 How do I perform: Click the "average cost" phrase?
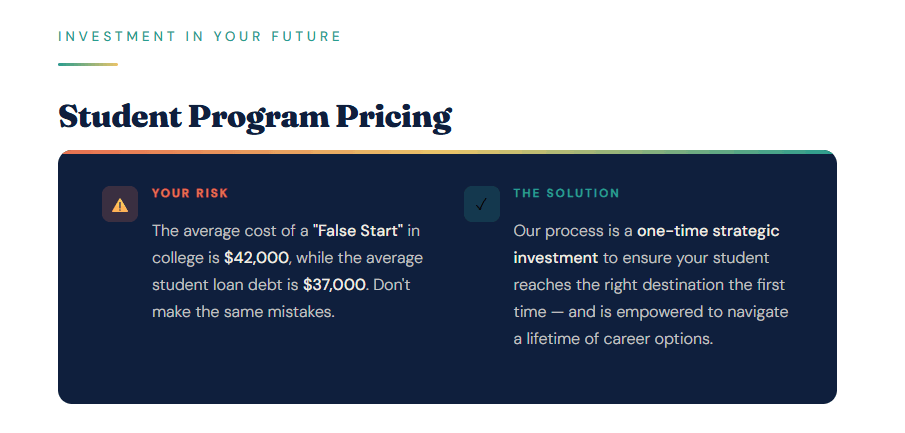[229, 231]
